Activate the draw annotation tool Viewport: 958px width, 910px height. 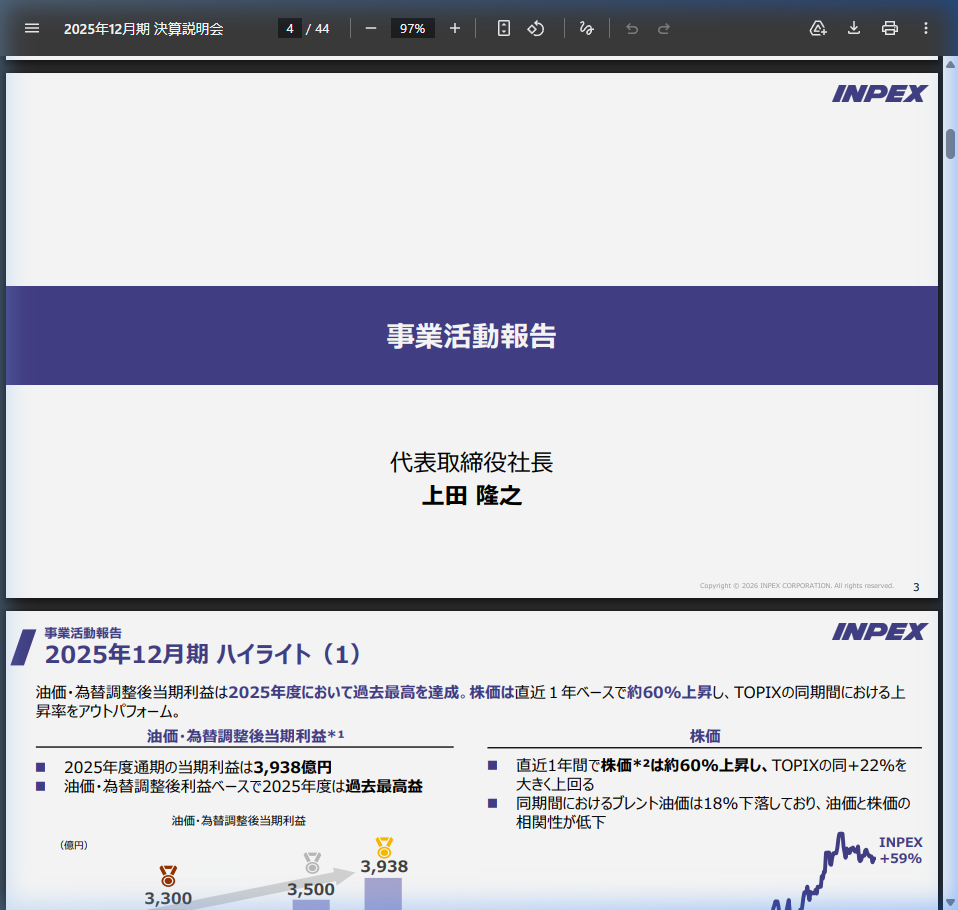pyautogui.click(x=587, y=28)
